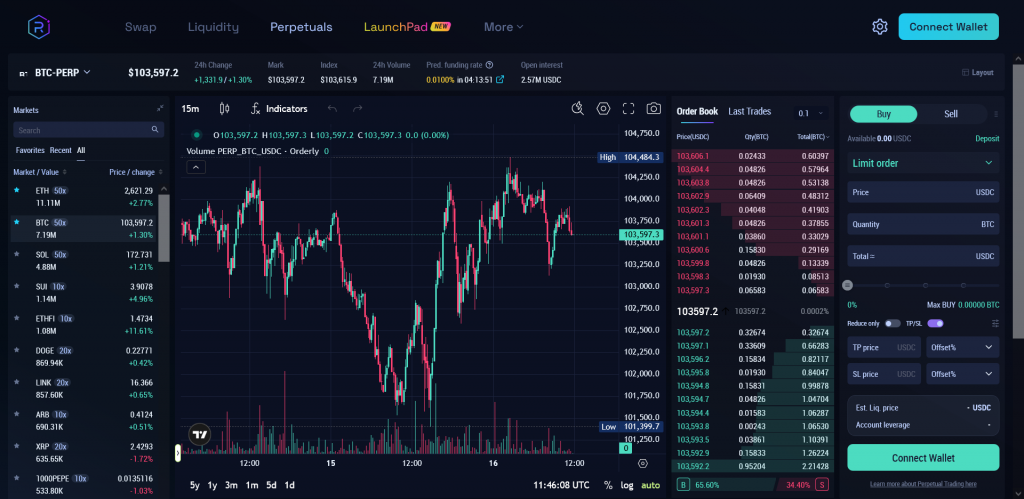Click the Markets search field
The image size is (1024, 499).
(x=88, y=130)
